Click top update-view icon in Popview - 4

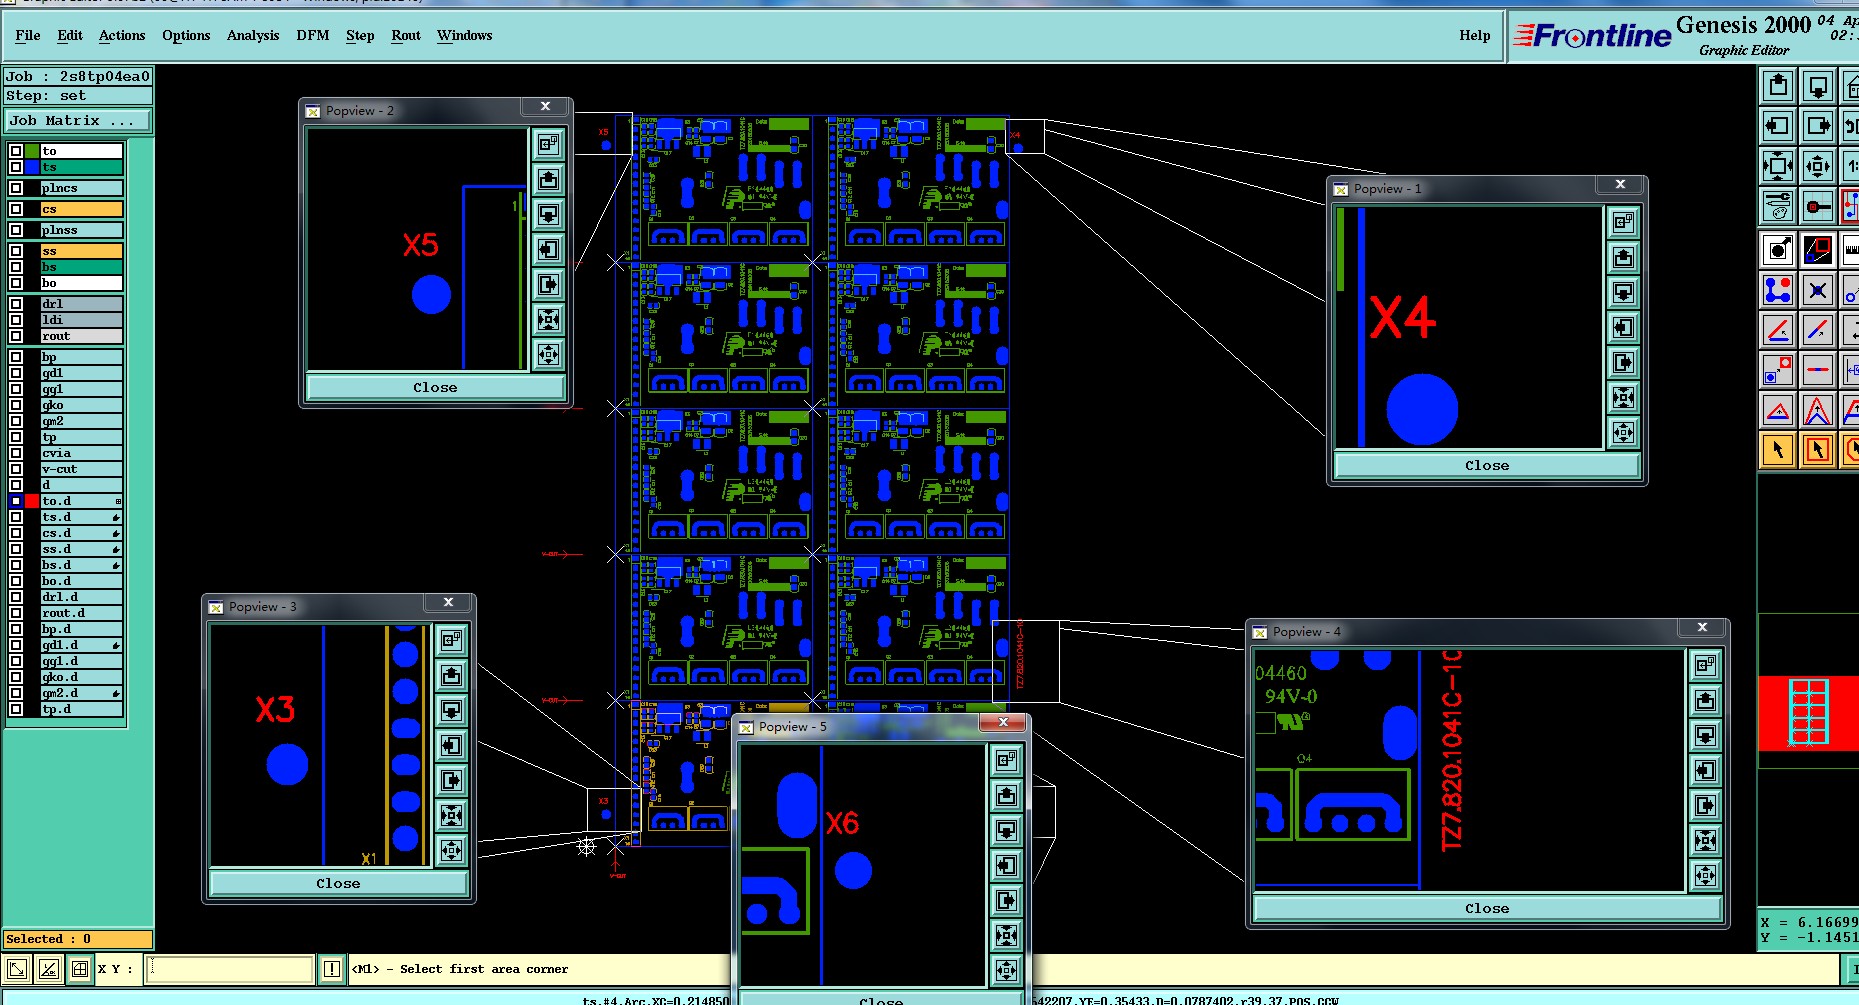point(1705,664)
